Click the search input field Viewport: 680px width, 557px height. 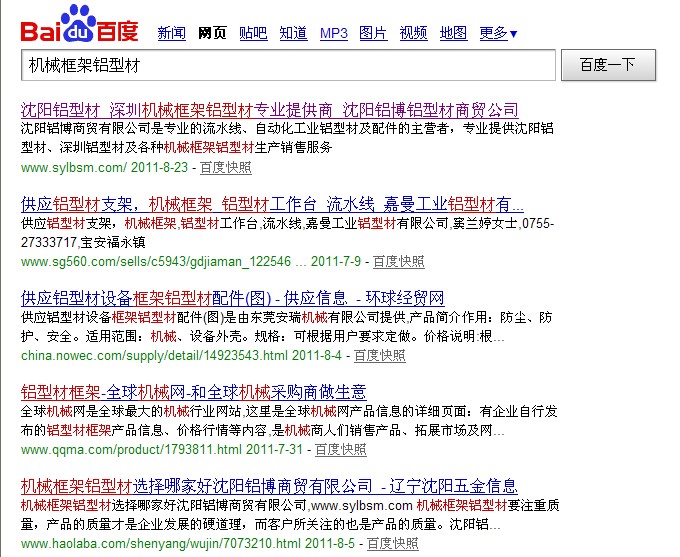coord(288,66)
